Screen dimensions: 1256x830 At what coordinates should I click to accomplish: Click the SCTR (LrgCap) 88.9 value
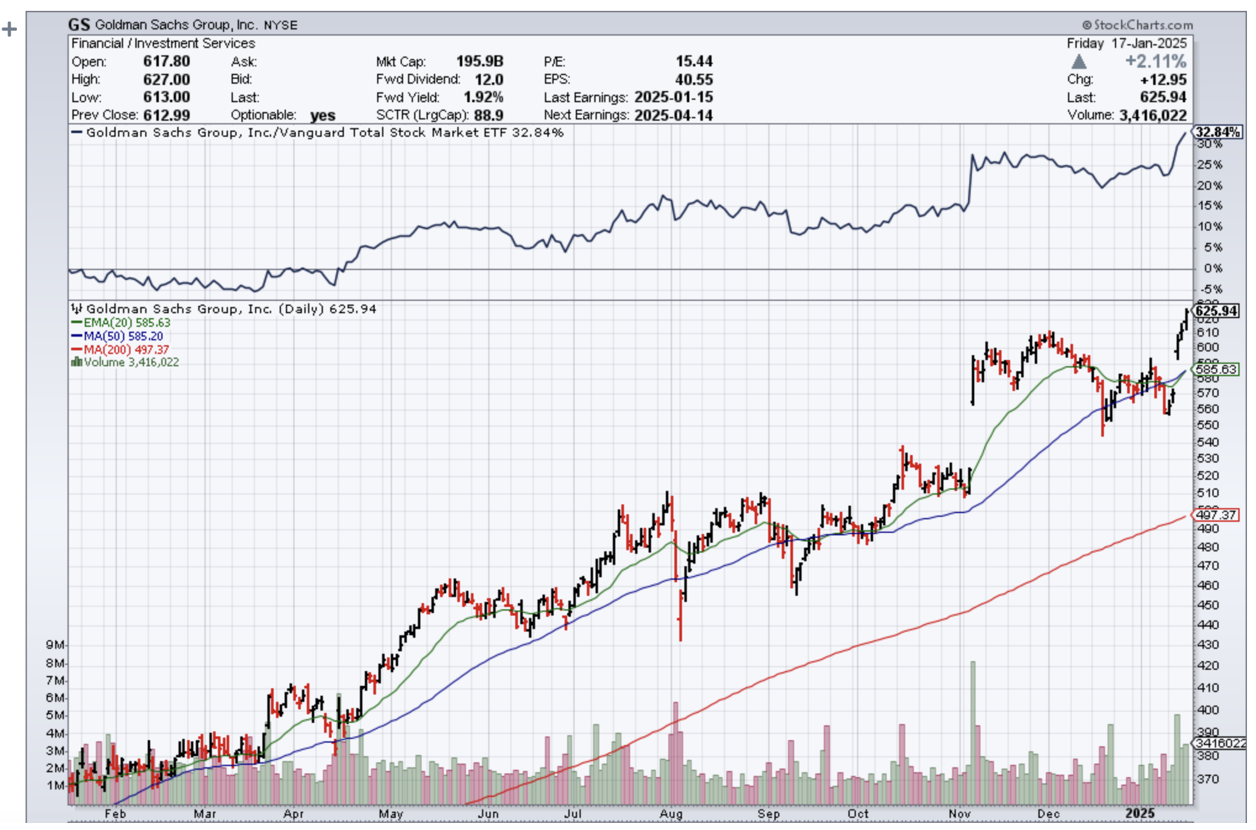pyautogui.click(x=487, y=115)
